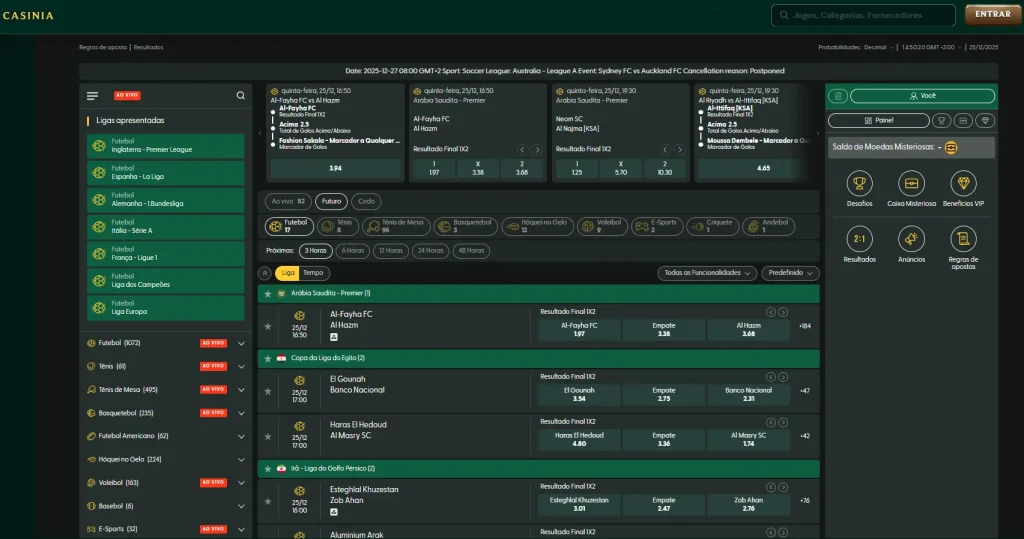Open the Regras de apostas icon
This screenshot has height=539, width=1024.
pyautogui.click(x=963, y=239)
